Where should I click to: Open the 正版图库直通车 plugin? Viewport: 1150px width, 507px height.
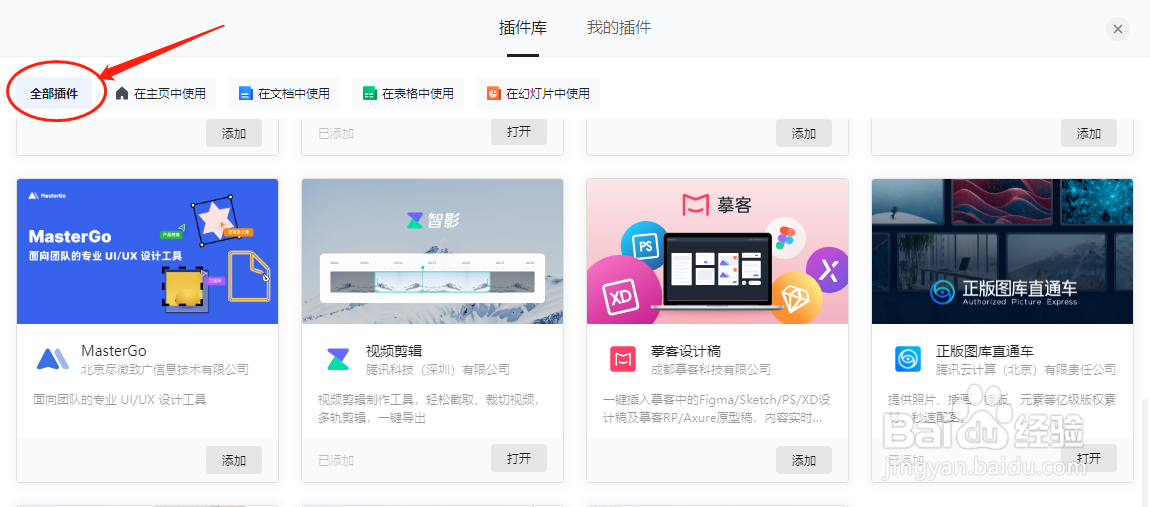[1089, 459]
